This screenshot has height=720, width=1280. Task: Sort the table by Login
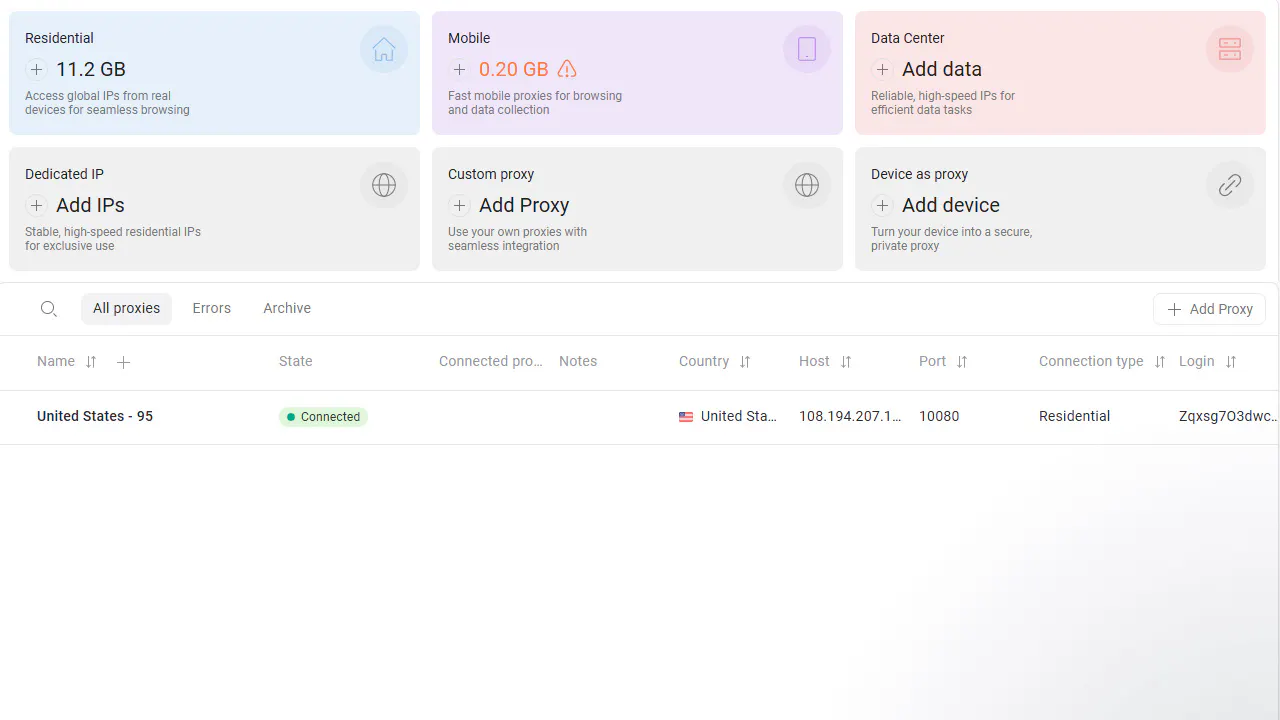pos(1231,362)
